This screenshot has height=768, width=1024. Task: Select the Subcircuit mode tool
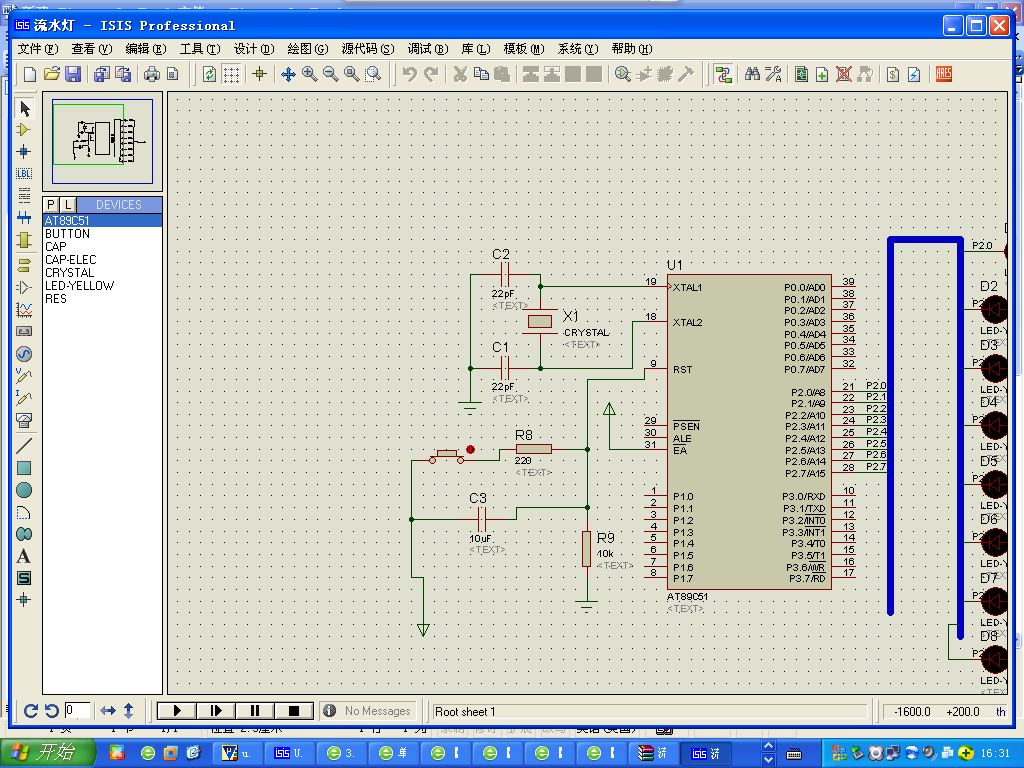(x=24, y=240)
